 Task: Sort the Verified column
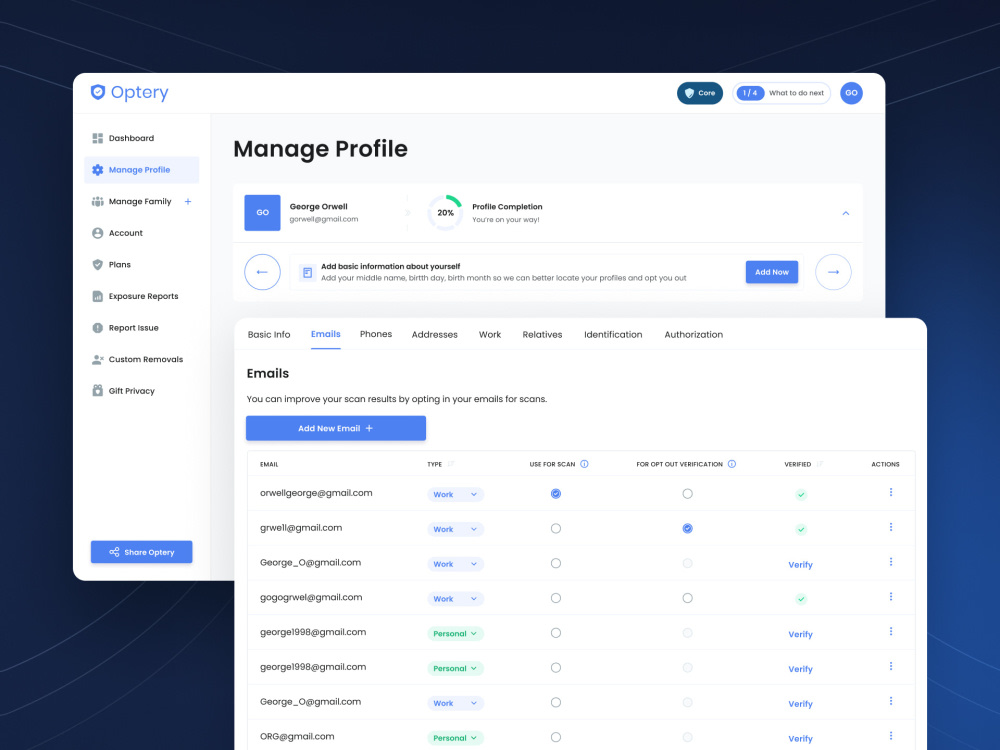point(820,464)
